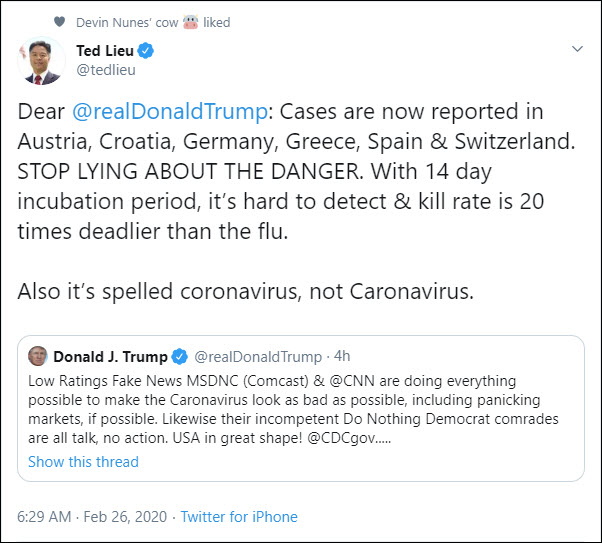This screenshot has width=602, height=543.
Task: Open the @tedlieu handle
Action: pos(106,70)
